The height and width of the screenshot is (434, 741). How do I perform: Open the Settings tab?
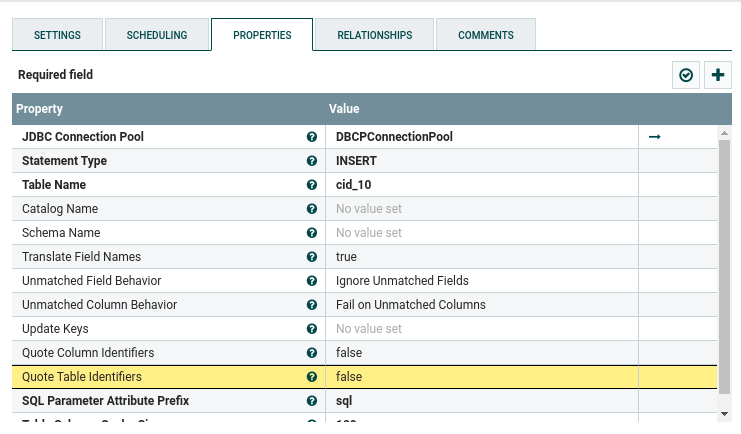pyautogui.click(x=57, y=35)
